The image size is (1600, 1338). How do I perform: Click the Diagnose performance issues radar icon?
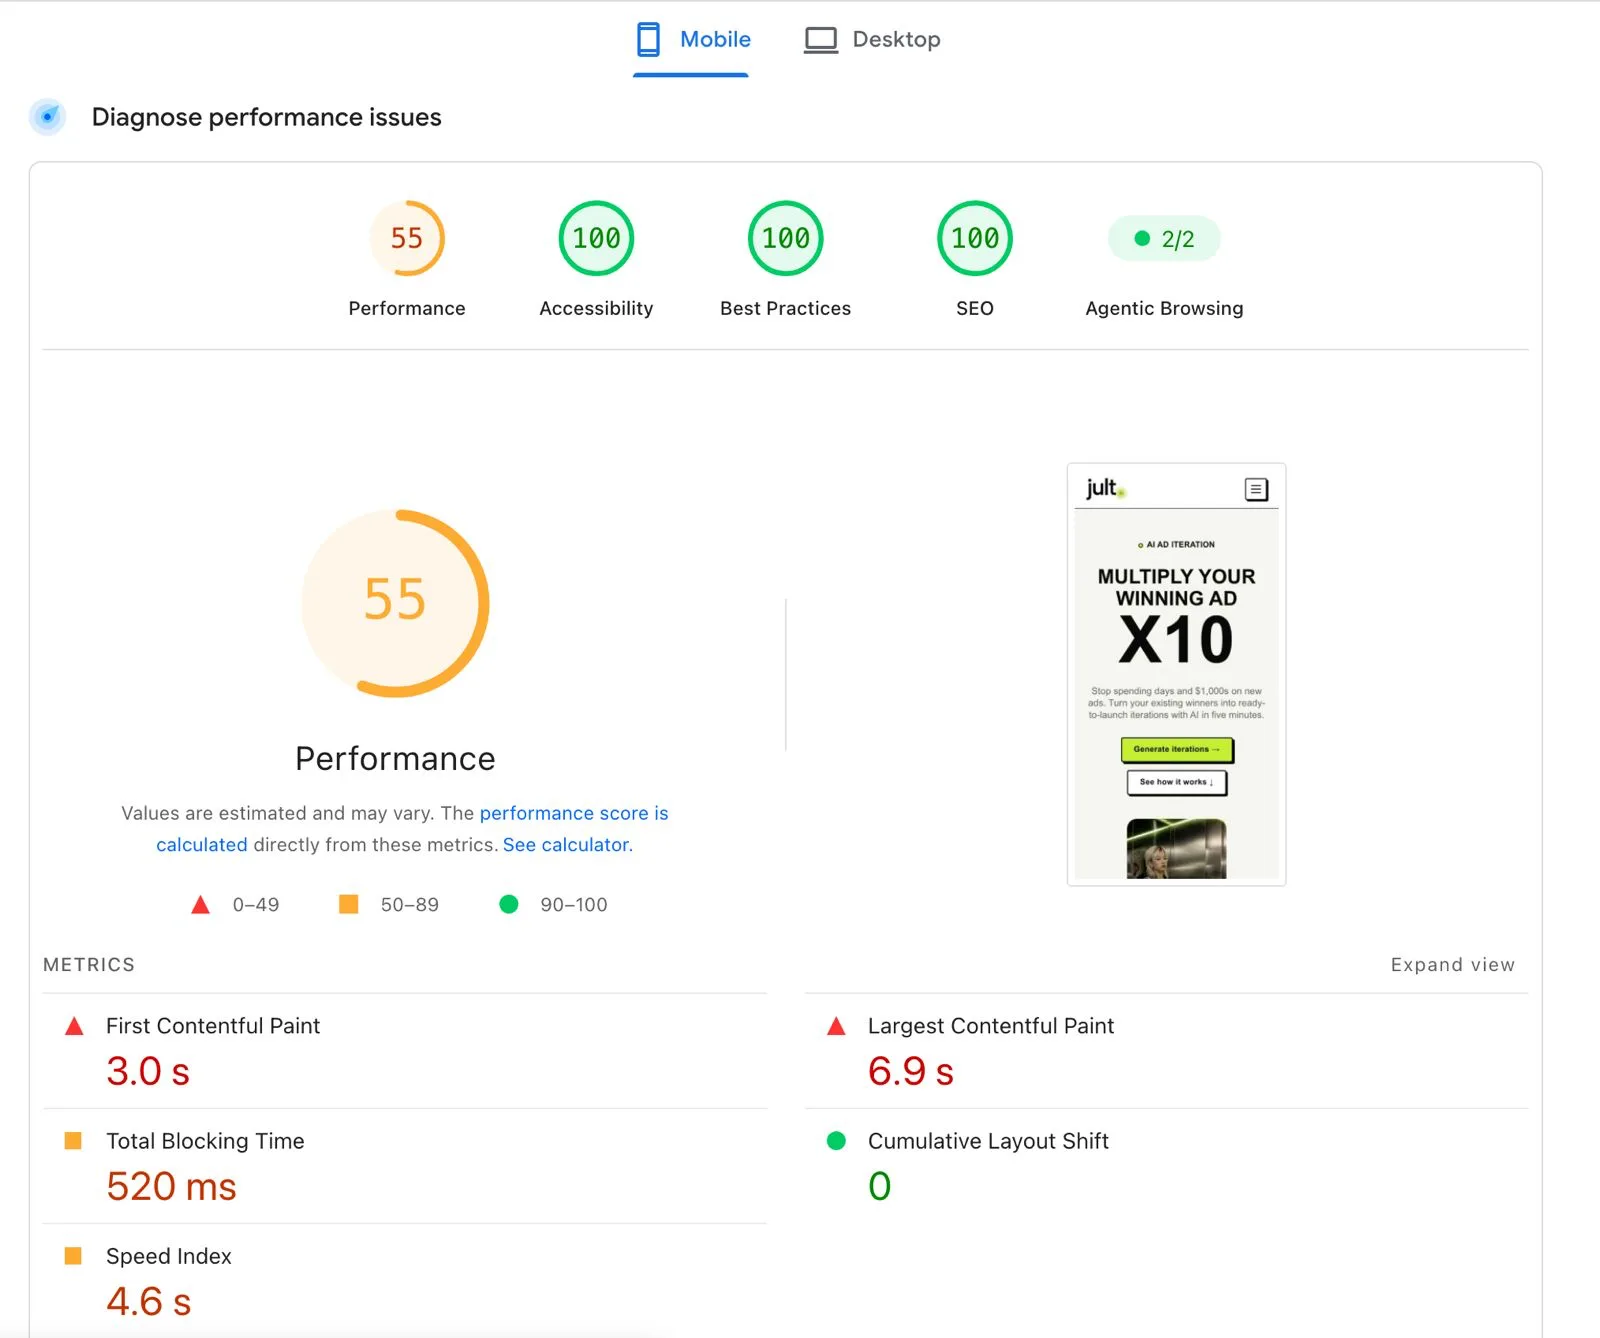coord(47,117)
